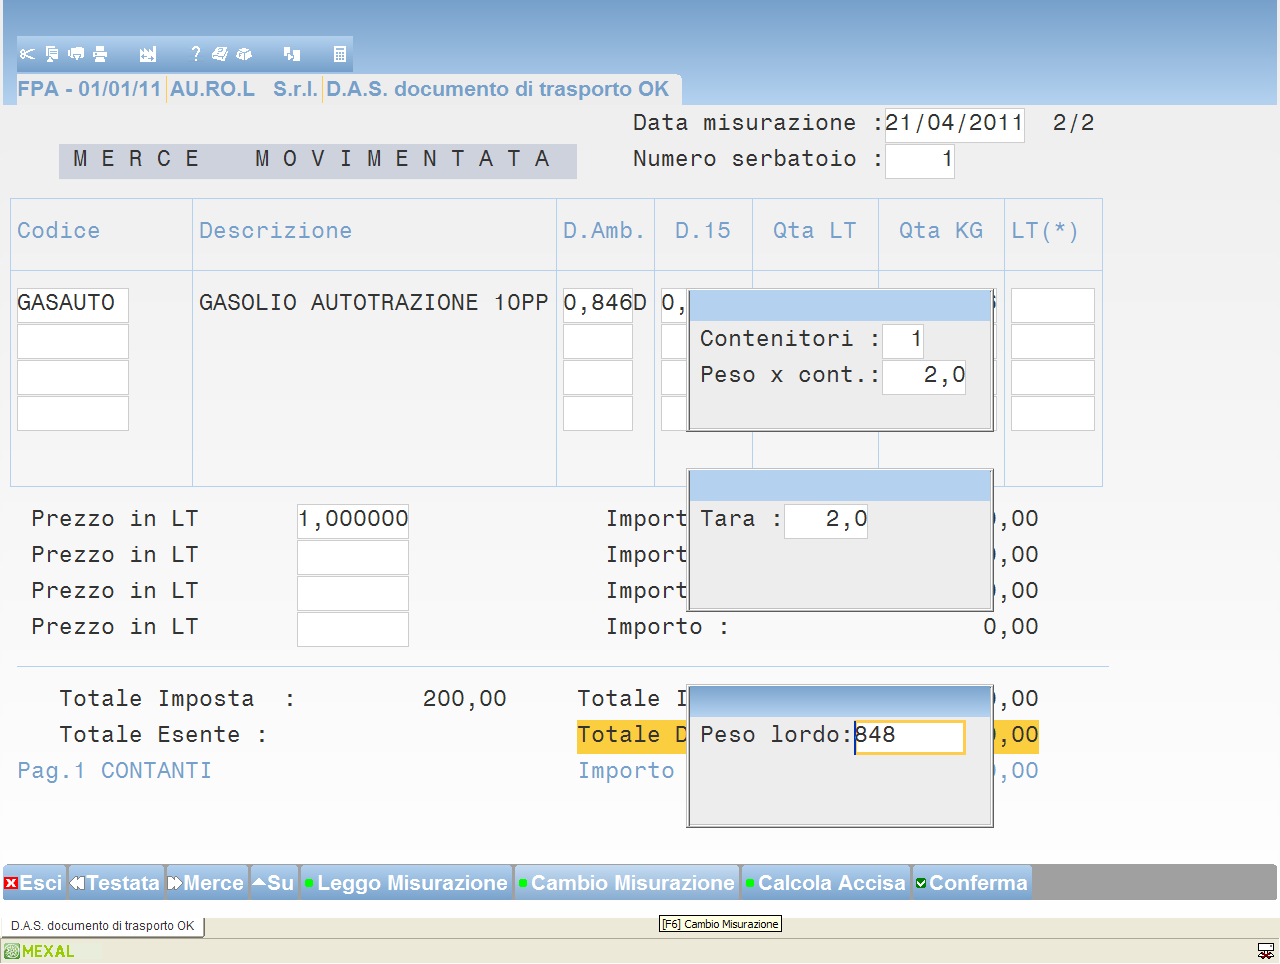This screenshot has height=964, width=1280.
Task: Open the calculator icon in toolbar
Action: pos(340,54)
